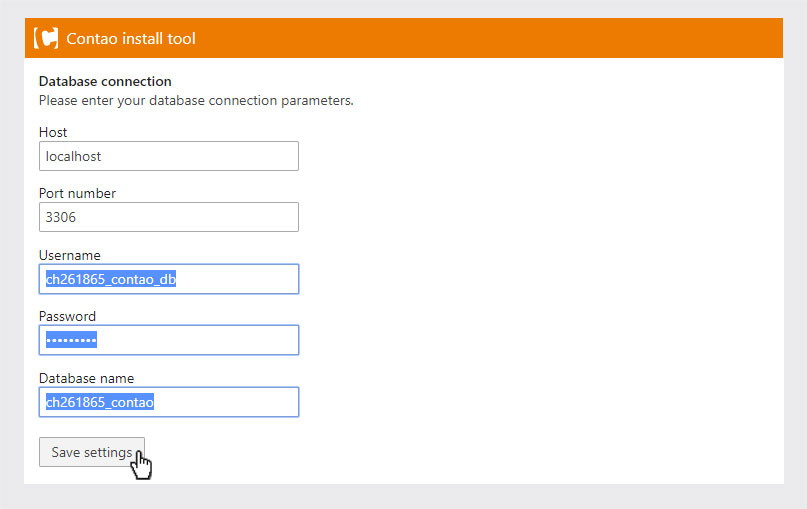Viewport: 807px width, 509px height.
Task: Focus the Username input field
Action: coord(169,279)
